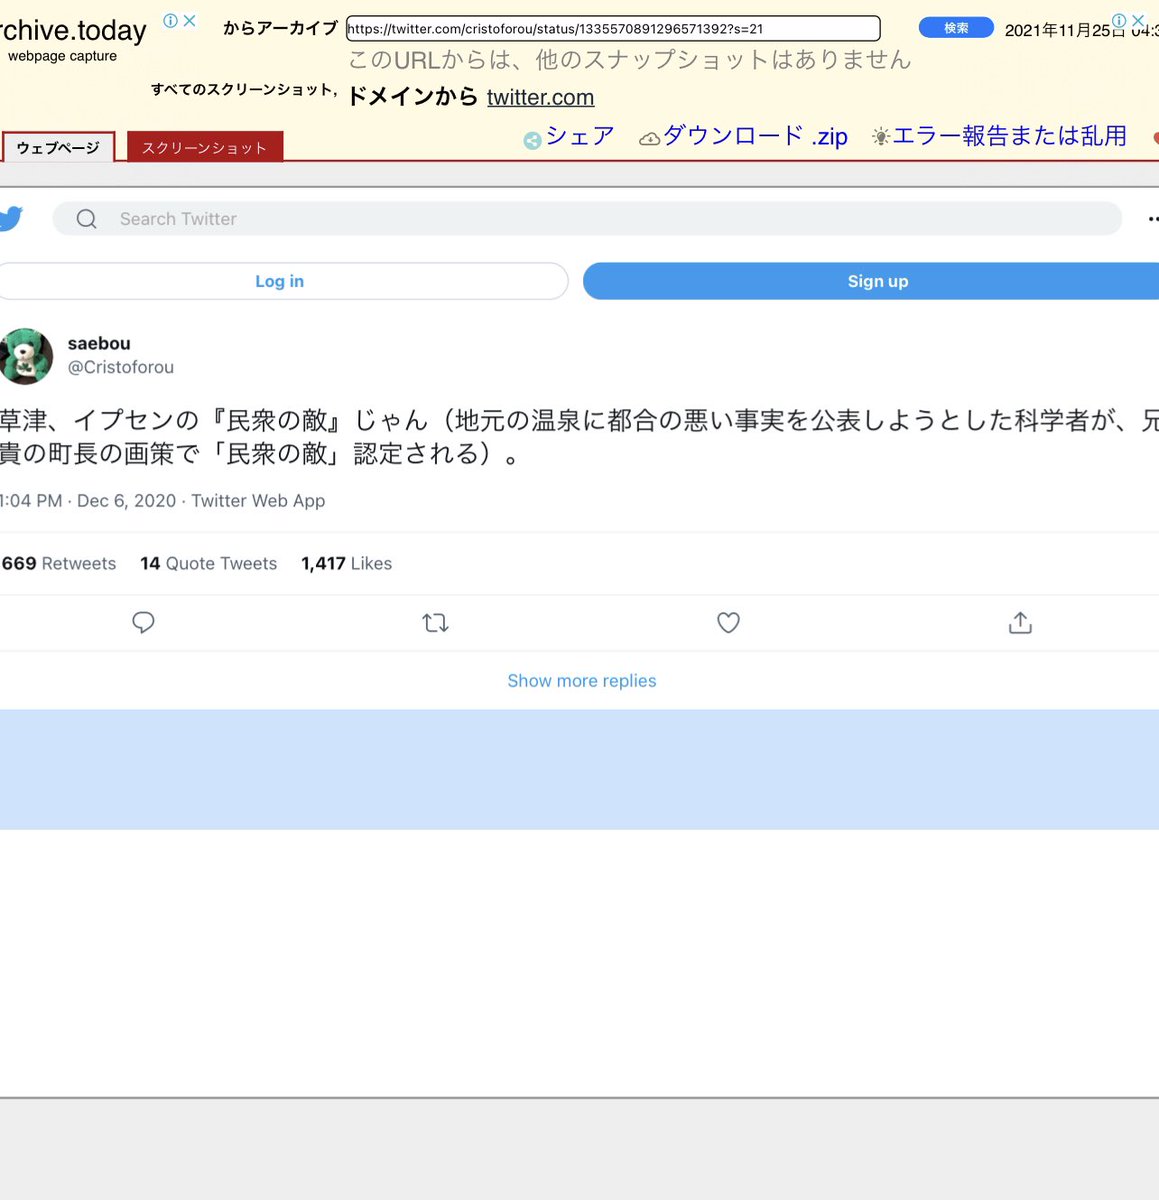Click the magnifier icon in Search Twitter
Screen dimensions: 1159x1200
tap(87, 219)
